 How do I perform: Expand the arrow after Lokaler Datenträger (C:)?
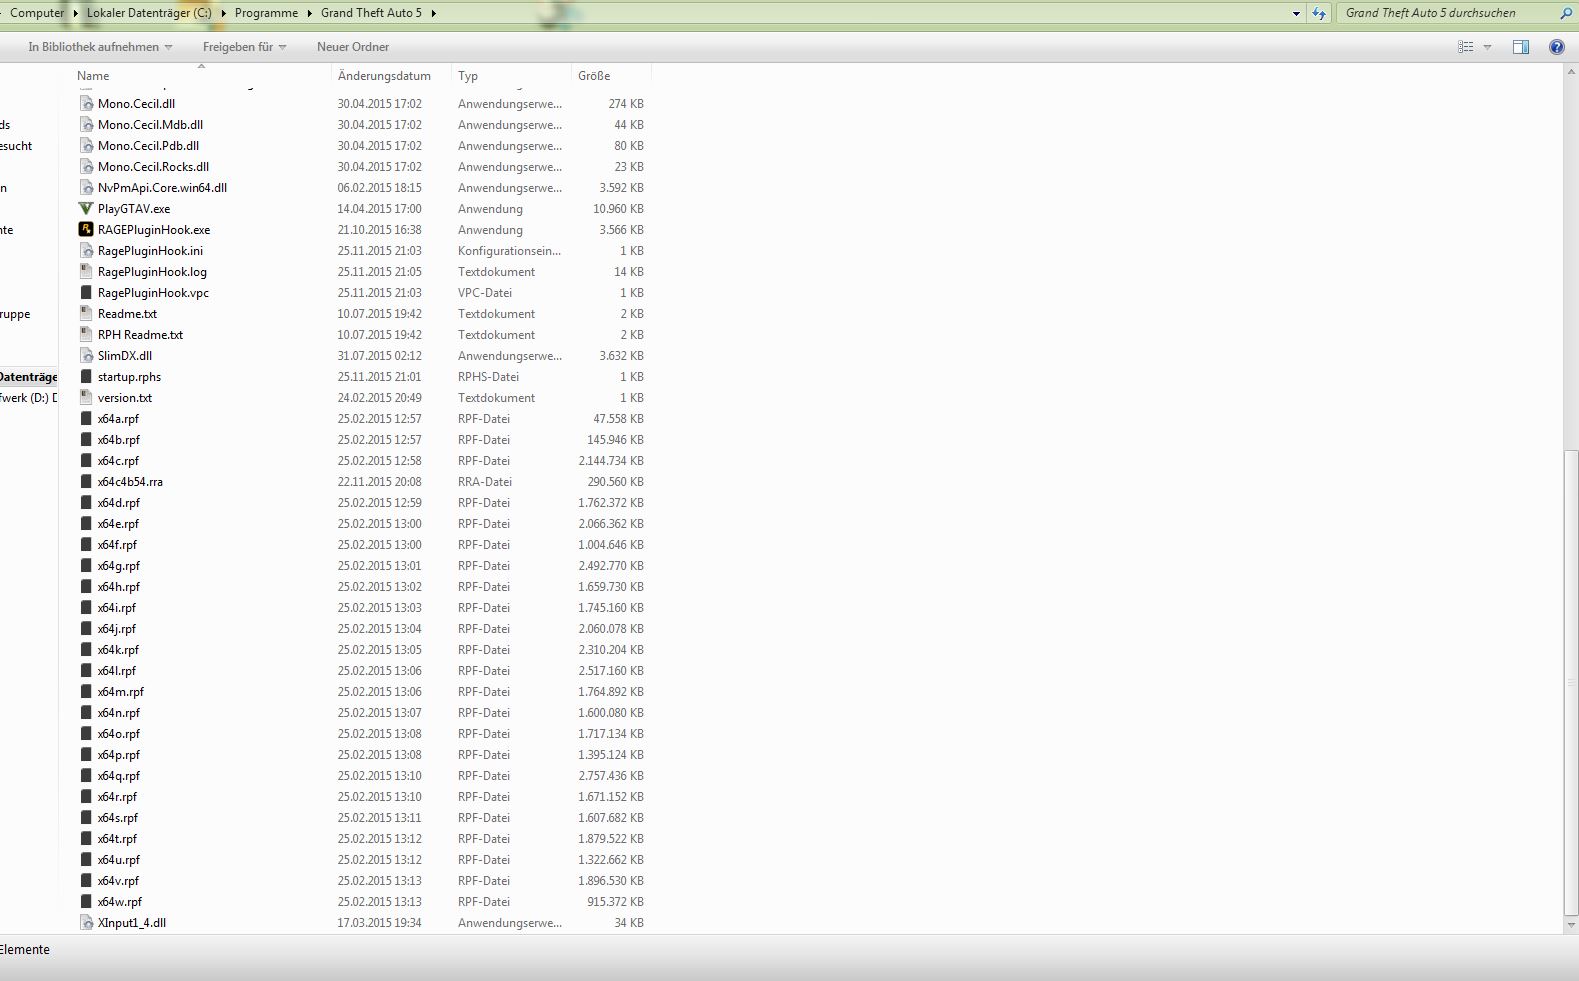click(223, 13)
